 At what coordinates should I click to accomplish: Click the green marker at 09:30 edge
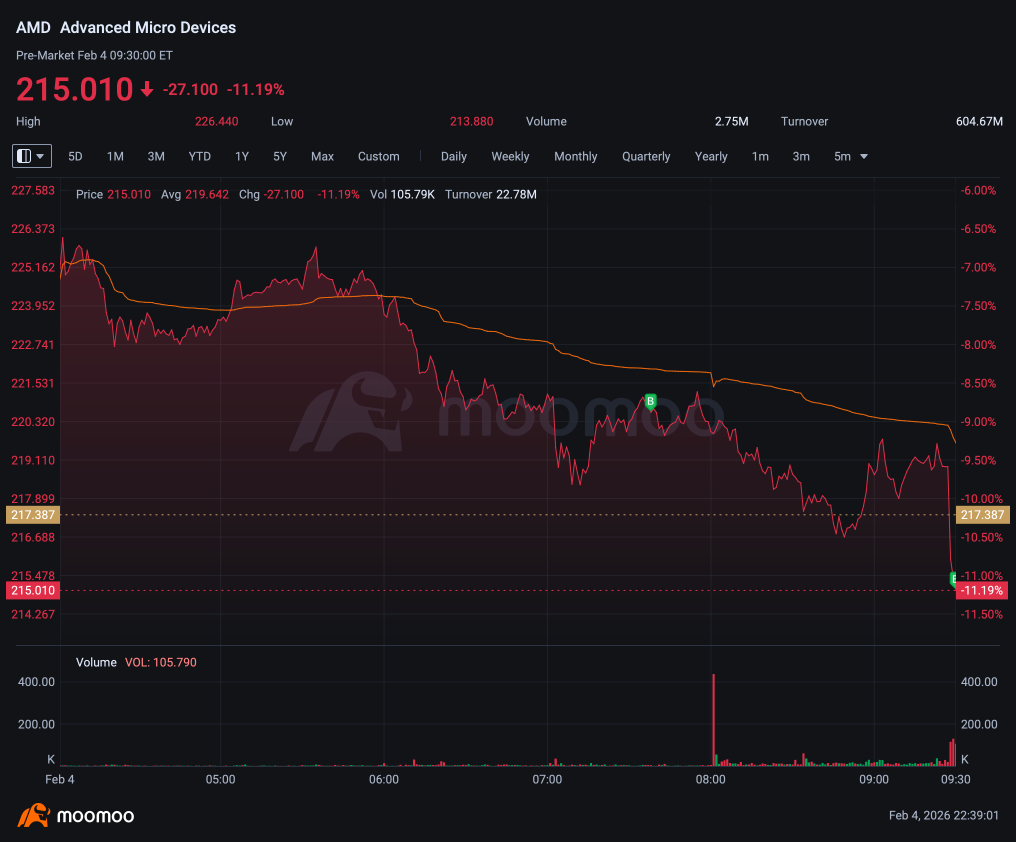point(952,578)
